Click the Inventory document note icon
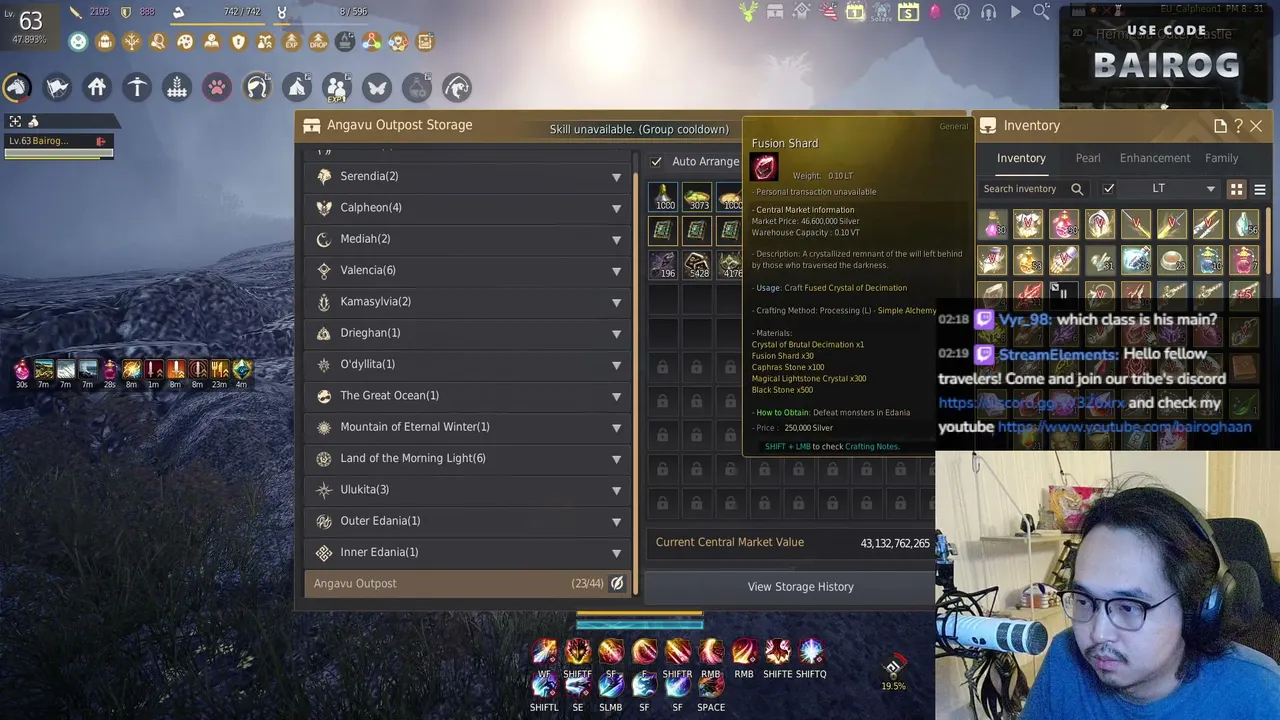 tap(1220, 126)
